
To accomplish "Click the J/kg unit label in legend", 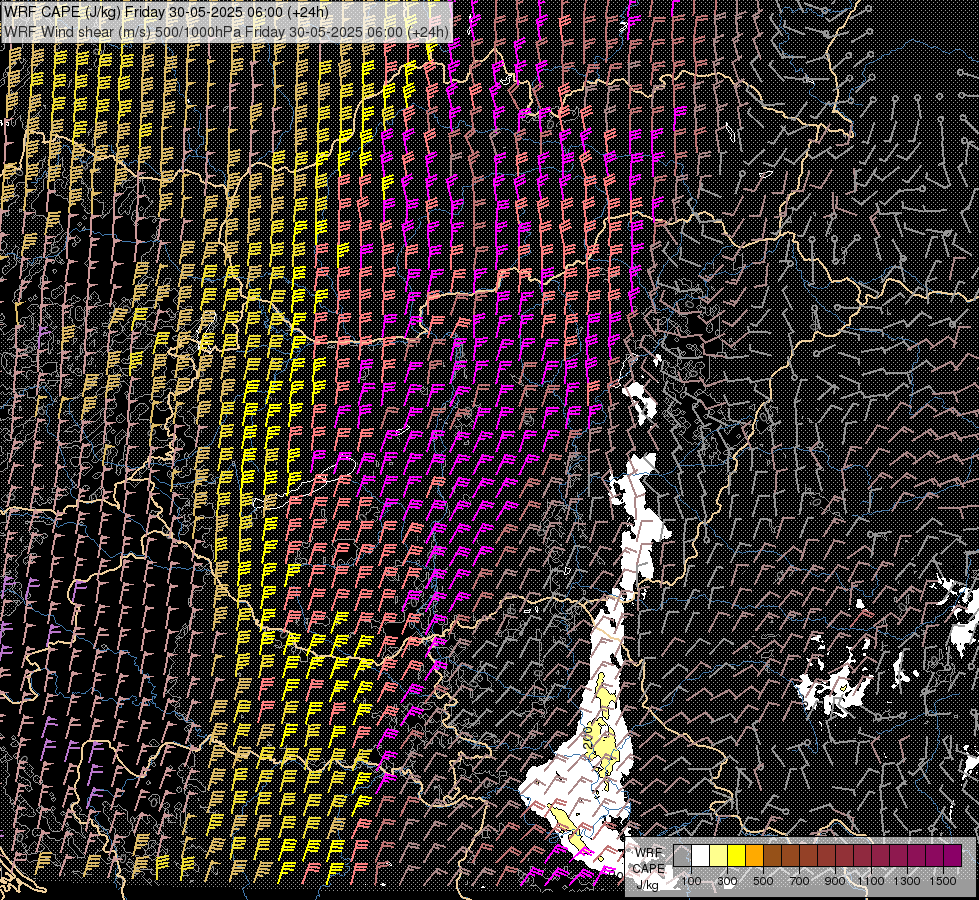I will click(648, 885).
